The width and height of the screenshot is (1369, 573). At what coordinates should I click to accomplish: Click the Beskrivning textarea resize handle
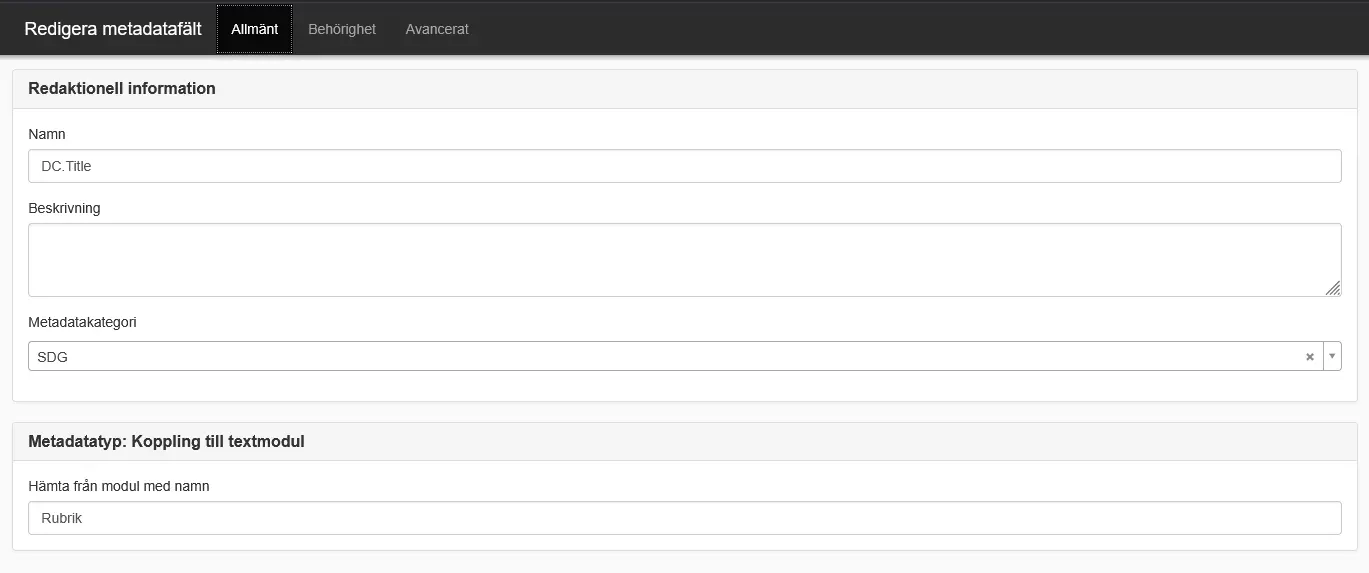click(1333, 289)
